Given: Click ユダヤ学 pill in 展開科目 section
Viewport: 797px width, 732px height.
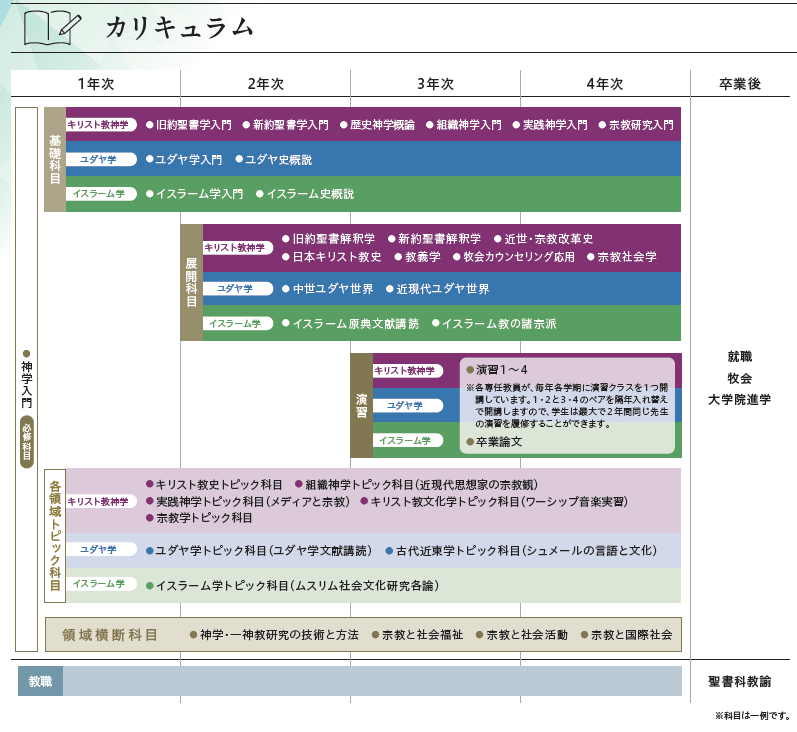Looking at the screenshot, I should pyautogui.click(x=237, y=288).
